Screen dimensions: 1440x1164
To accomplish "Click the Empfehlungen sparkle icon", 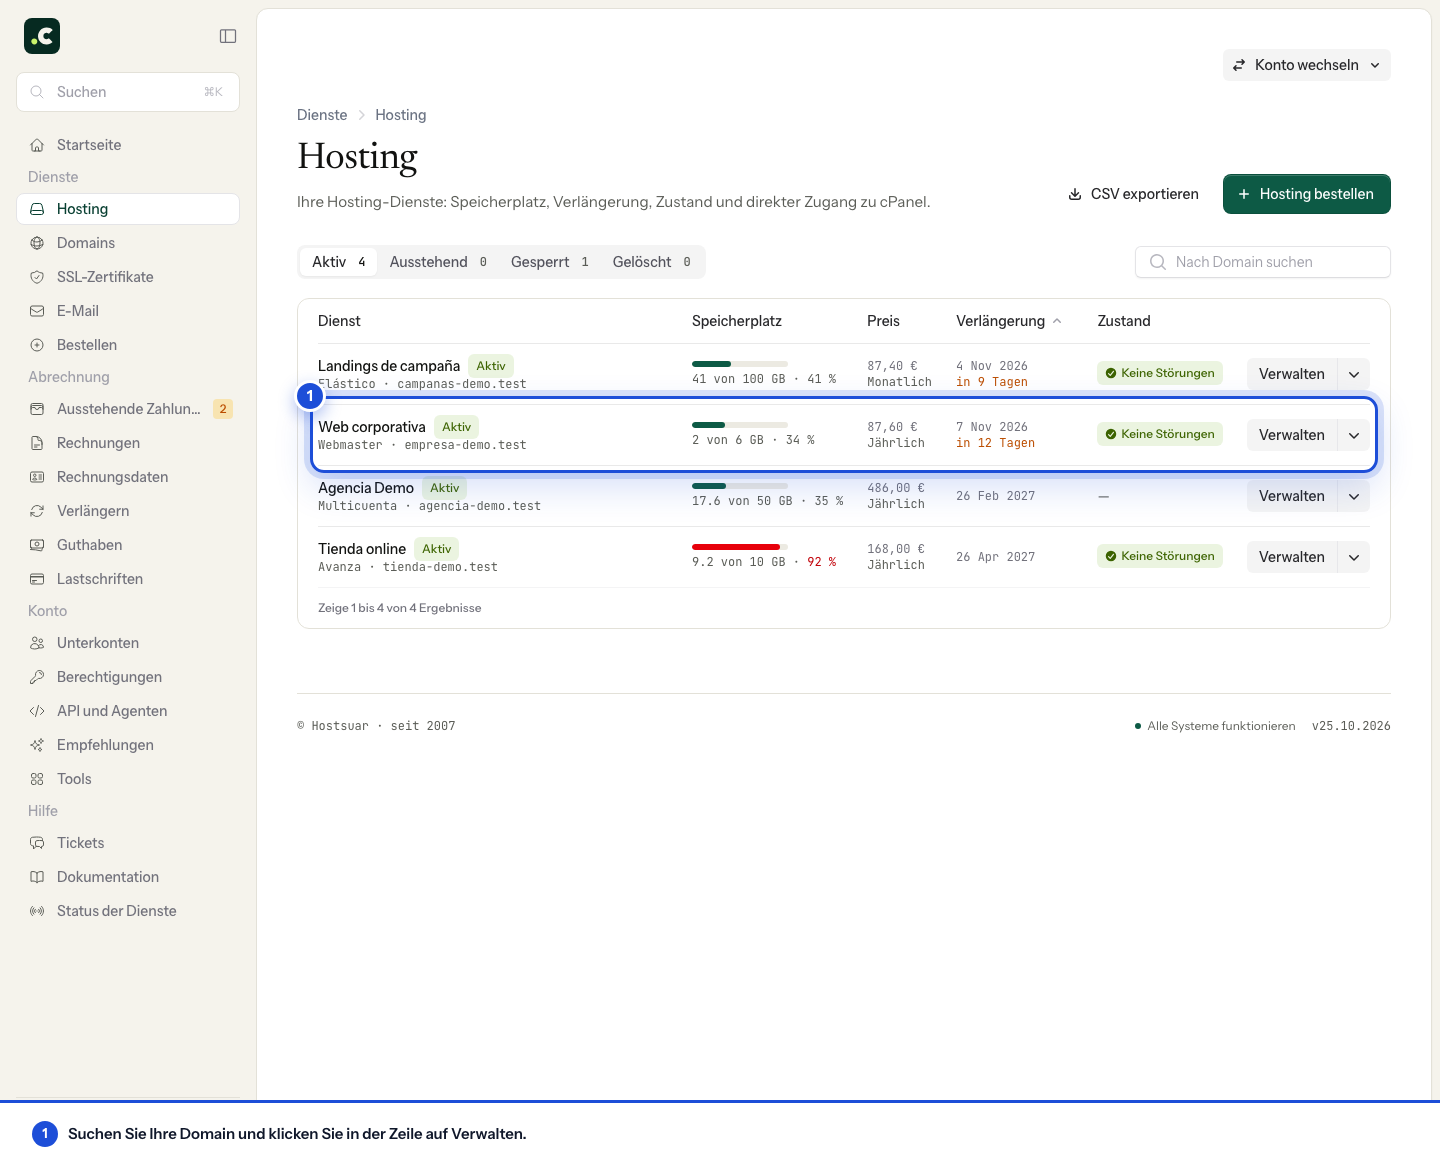I will click(37, 745).
